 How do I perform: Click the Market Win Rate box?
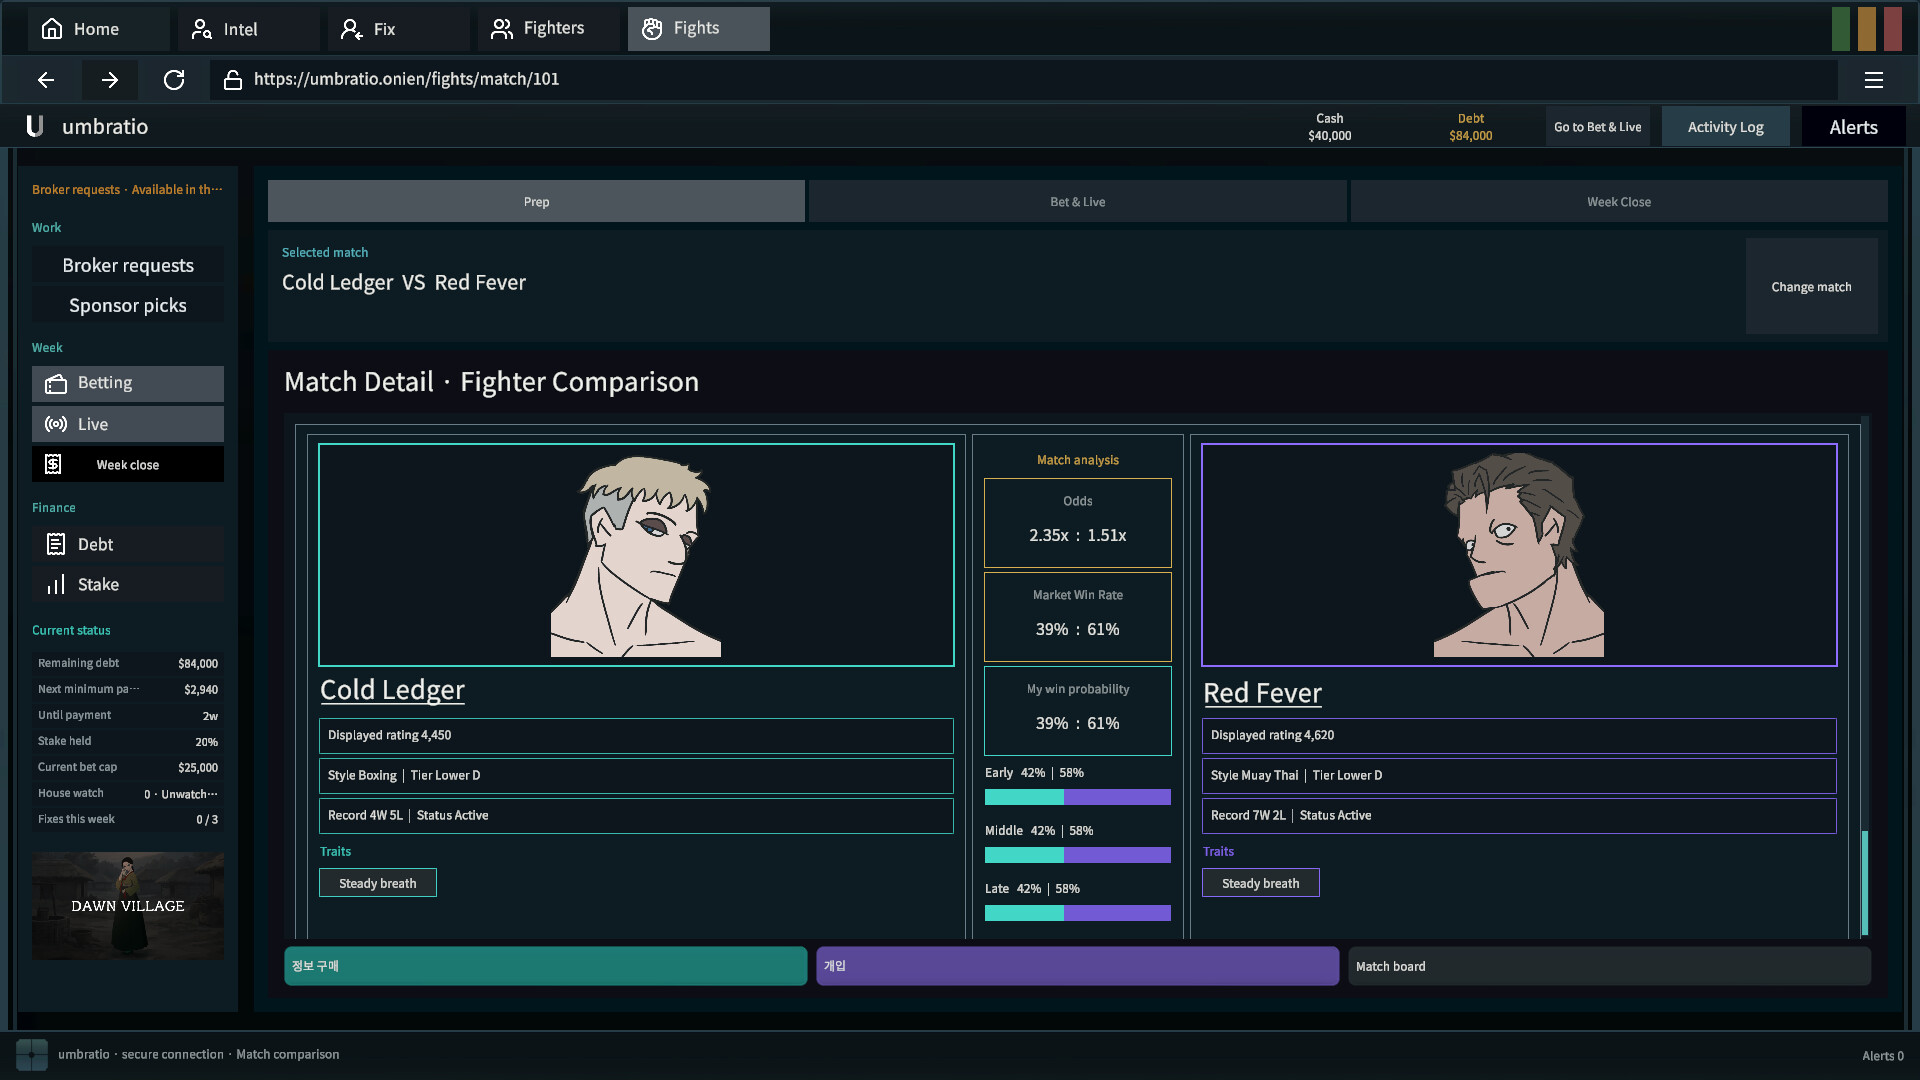[1077, 617]
